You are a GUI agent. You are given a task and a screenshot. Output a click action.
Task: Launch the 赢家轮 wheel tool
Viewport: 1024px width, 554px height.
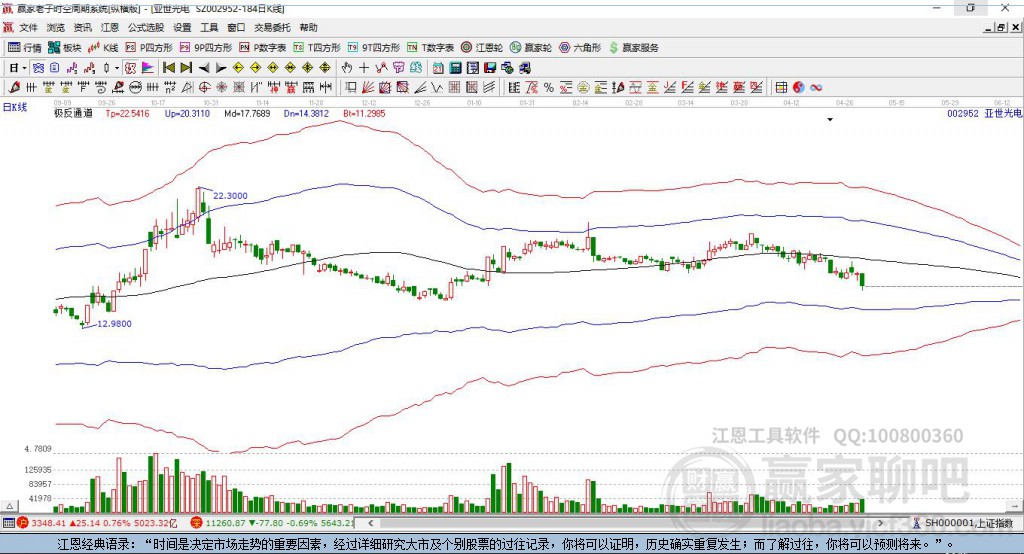(x=531, y=48)
